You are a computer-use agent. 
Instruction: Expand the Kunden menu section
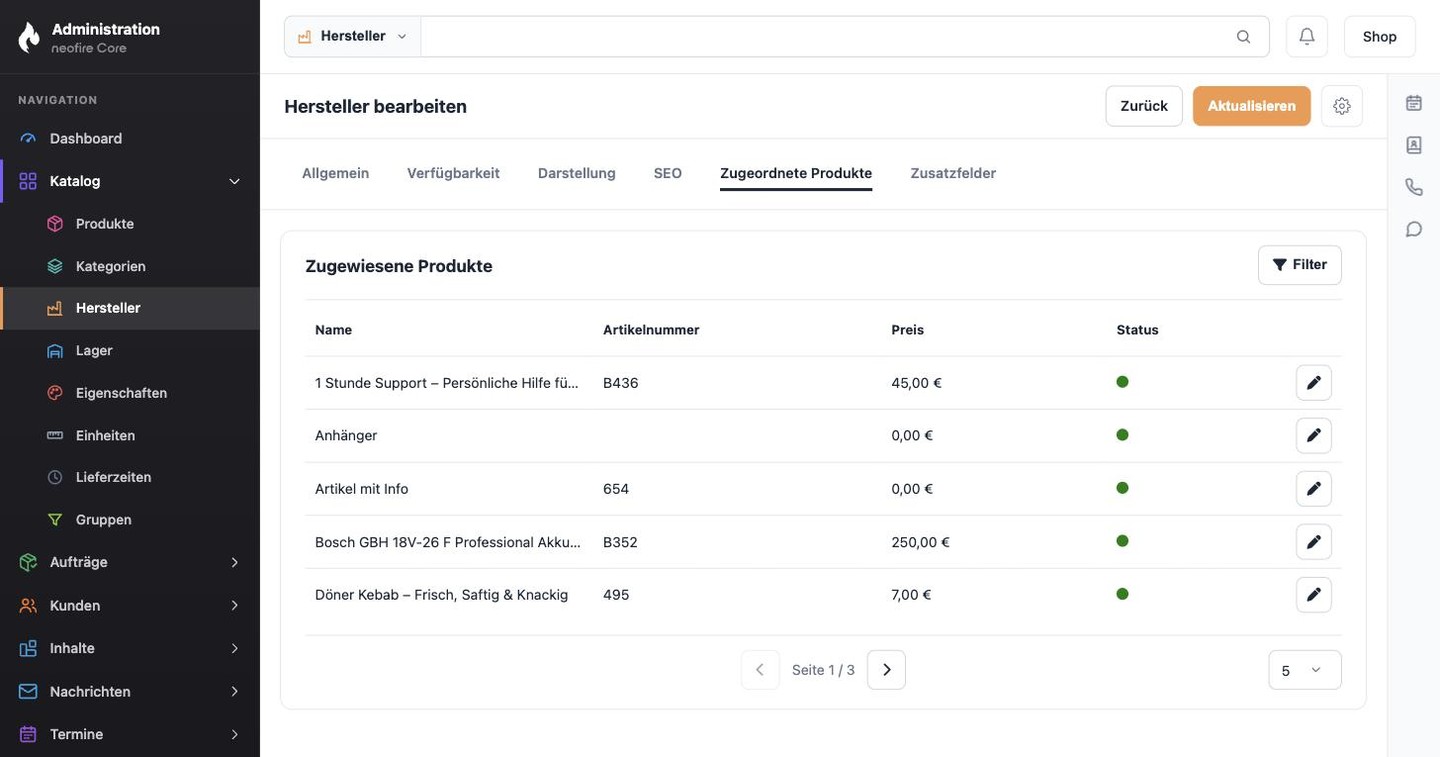[x=130, y=606]
